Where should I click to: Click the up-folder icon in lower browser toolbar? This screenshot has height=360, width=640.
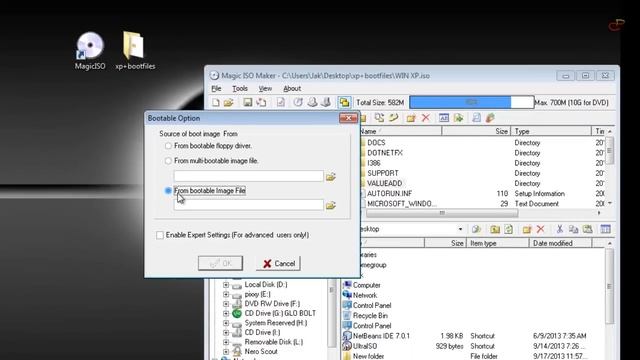(x=495, y=229)
